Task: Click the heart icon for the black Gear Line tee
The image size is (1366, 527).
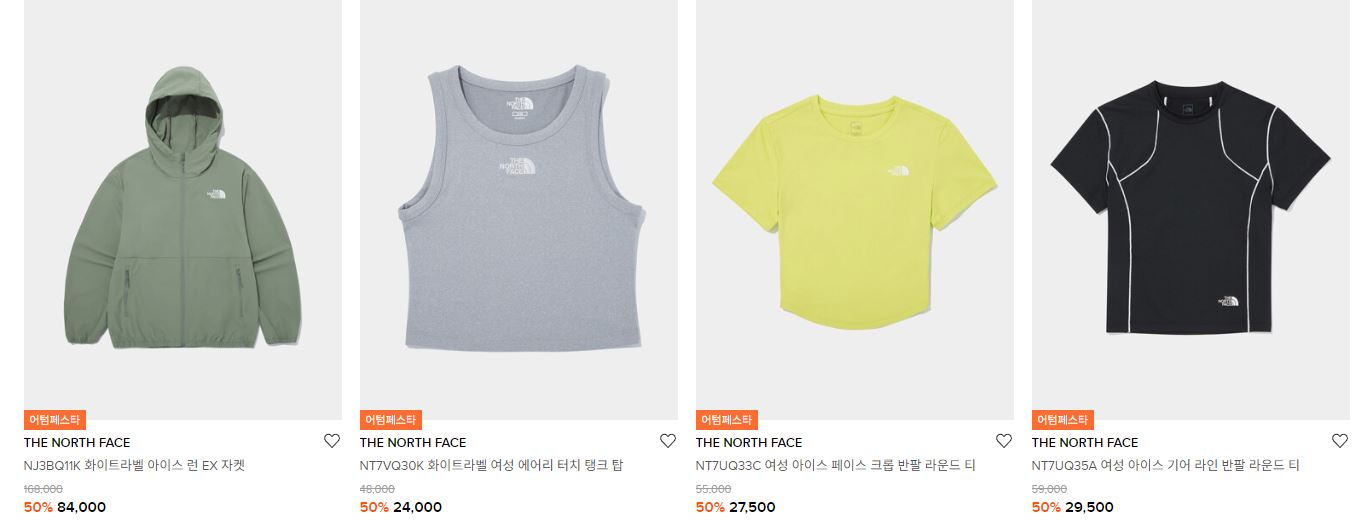Action: point(1340,441)
